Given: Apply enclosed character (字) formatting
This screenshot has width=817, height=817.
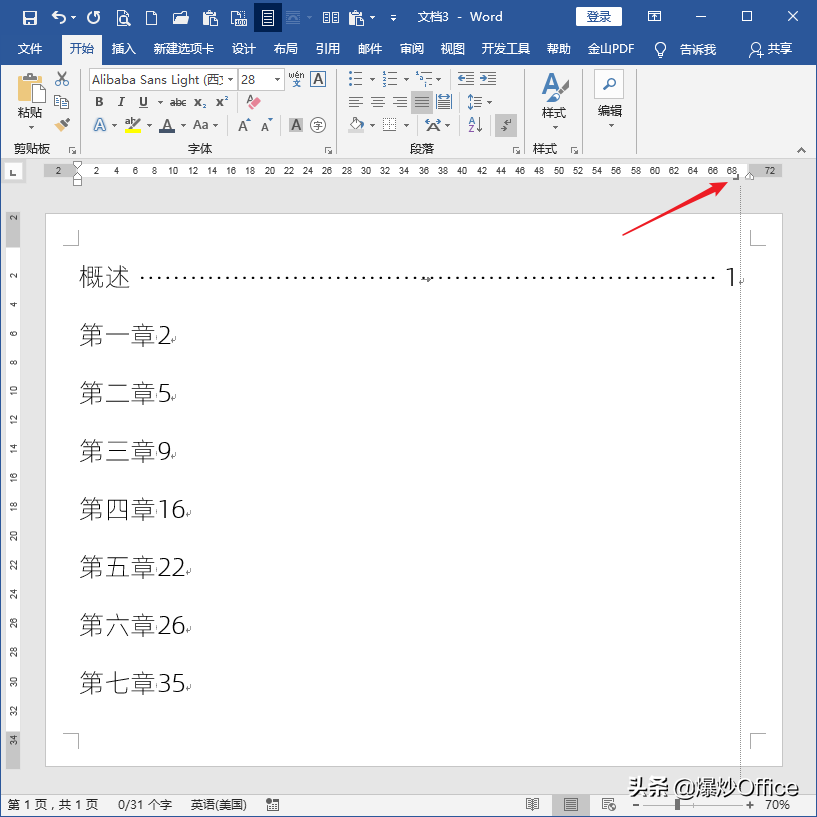Looking at the screenshot, I should [x=318, y=125].
